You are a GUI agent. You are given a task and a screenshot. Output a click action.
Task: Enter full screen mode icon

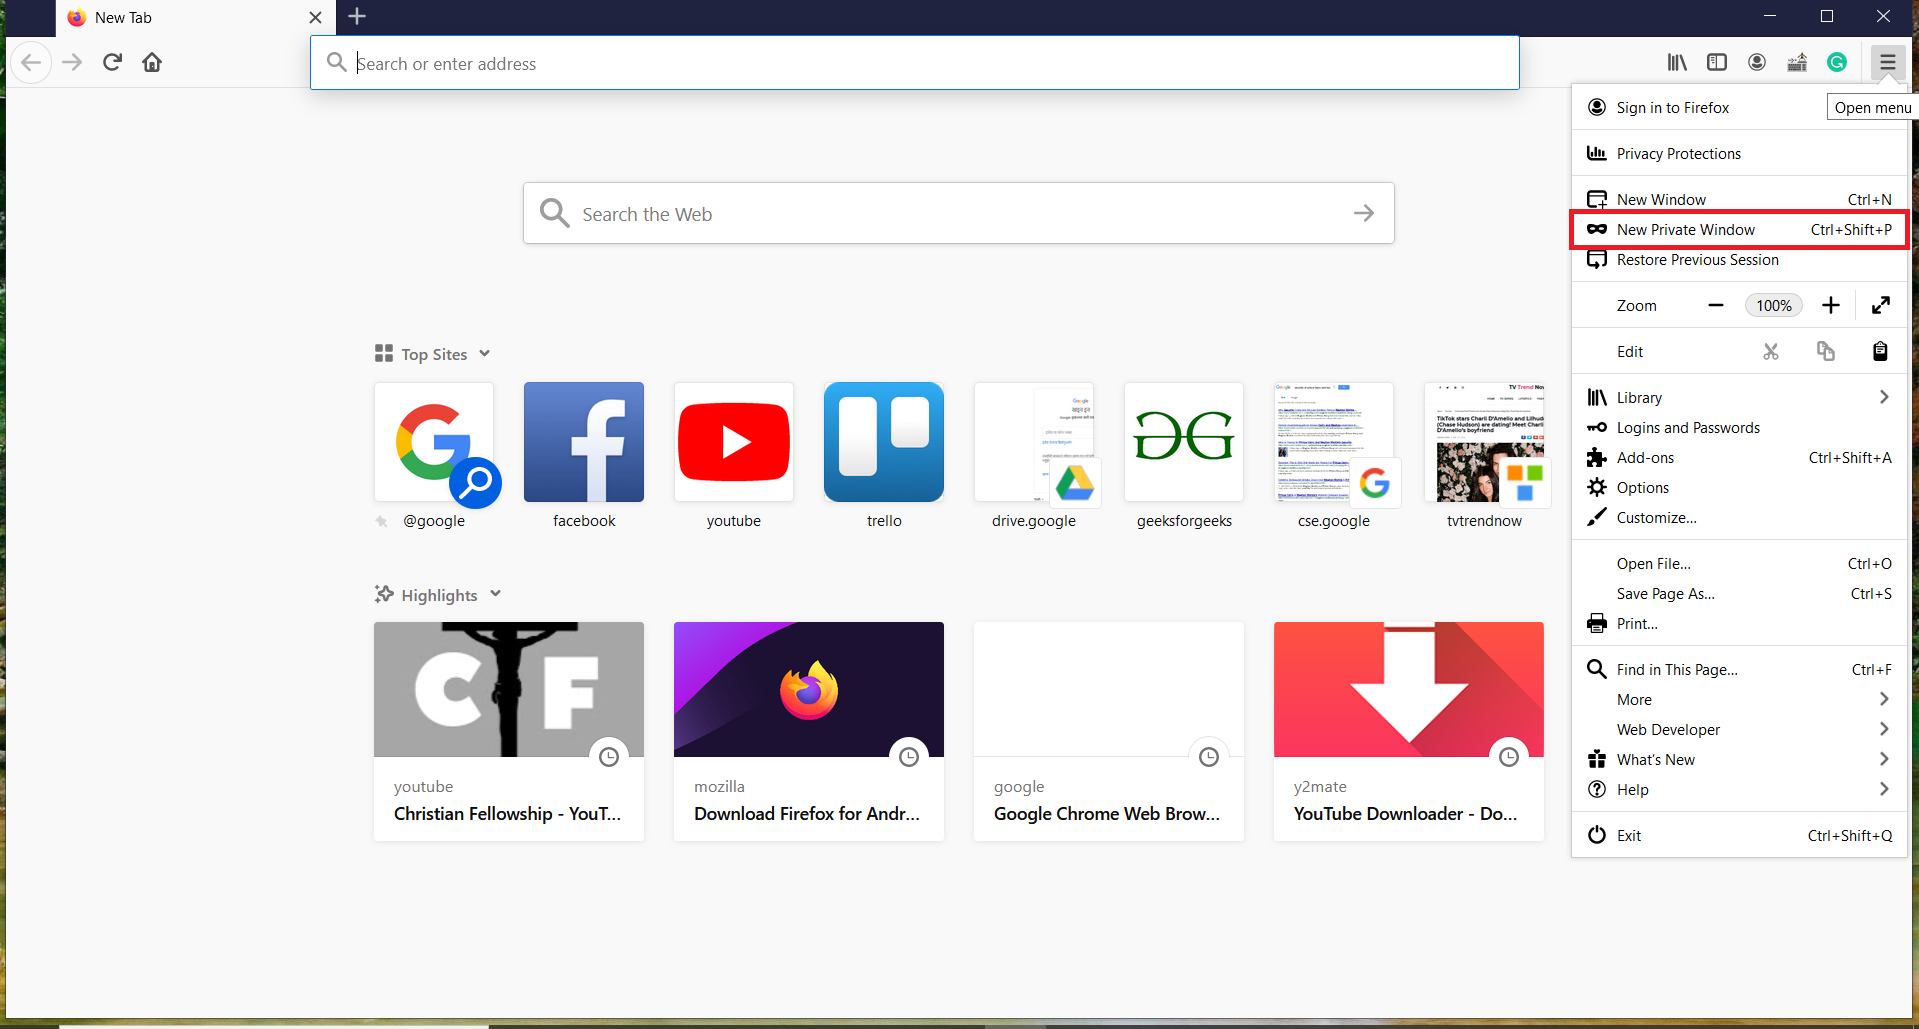1881,305
